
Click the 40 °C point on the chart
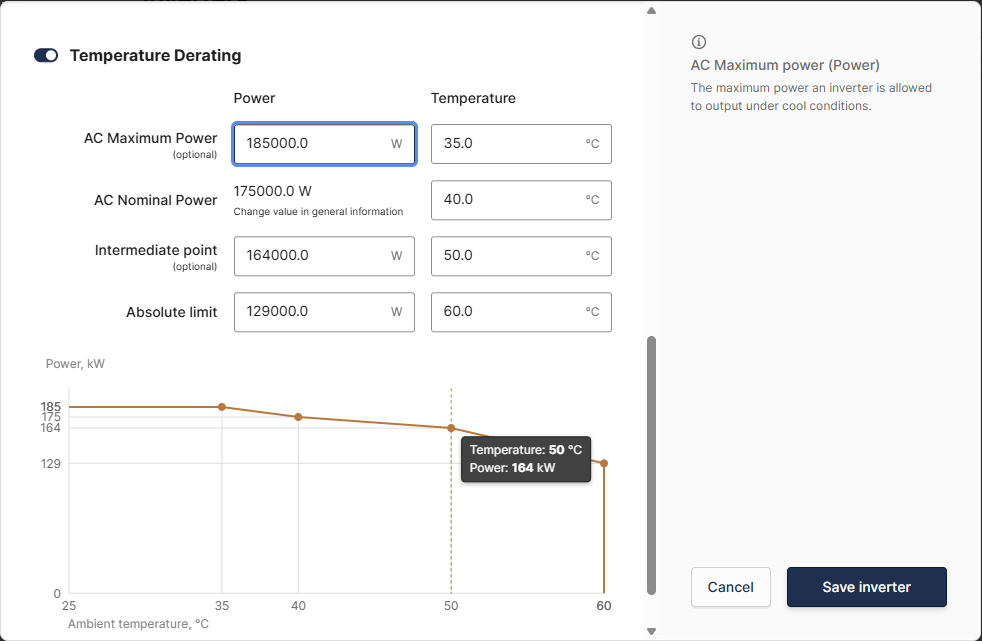[298, 417]
